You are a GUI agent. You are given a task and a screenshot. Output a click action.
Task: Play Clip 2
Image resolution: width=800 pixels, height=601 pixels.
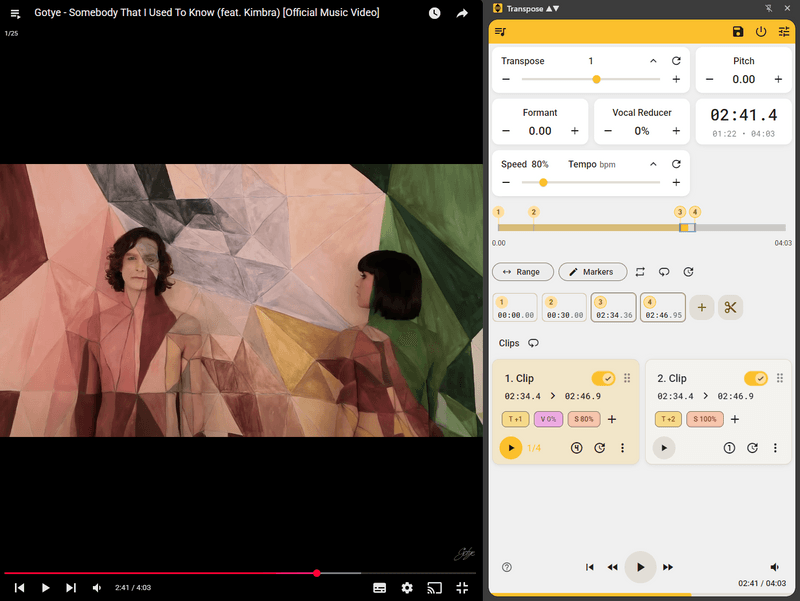click(x=664, y=448)
